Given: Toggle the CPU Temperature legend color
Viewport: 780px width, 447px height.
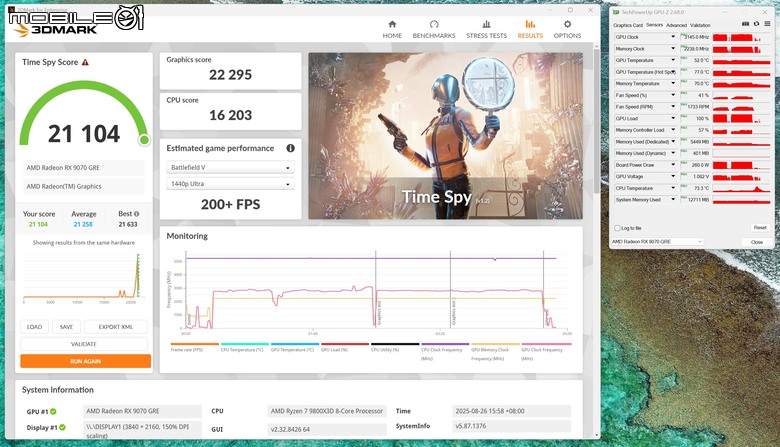Looking at the screenshot, I should (x=245, y=344).
